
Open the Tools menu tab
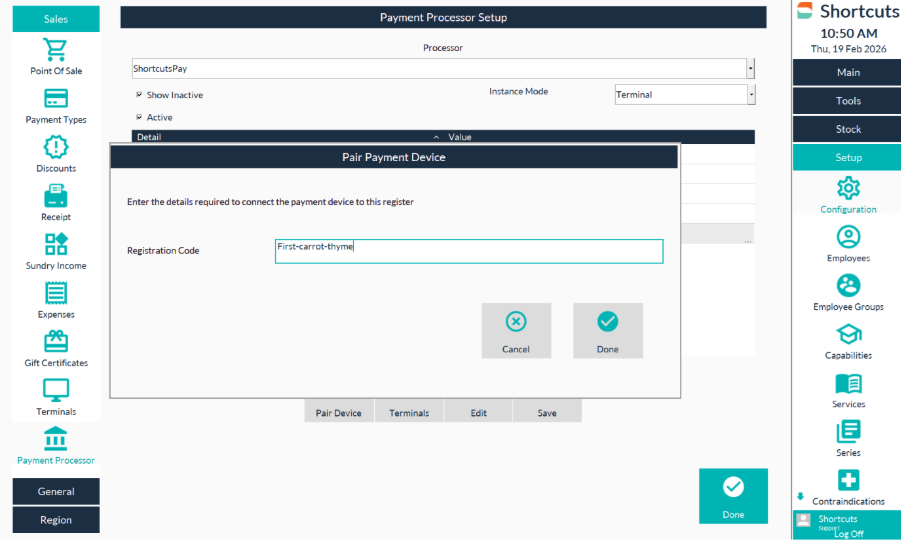tap(848, 101)
